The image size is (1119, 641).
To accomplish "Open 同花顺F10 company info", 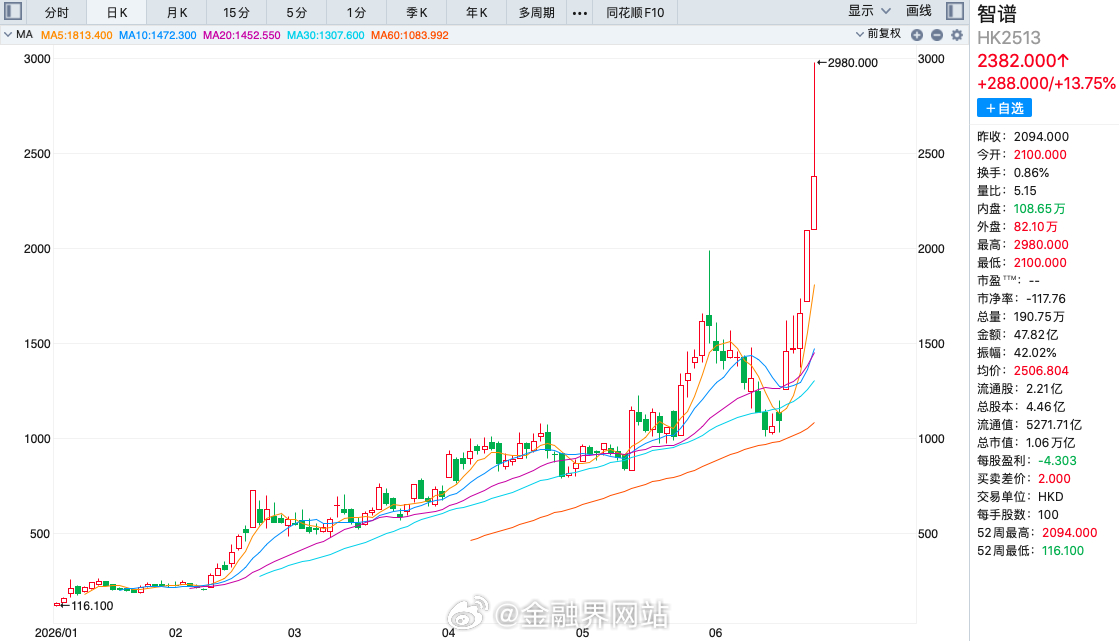I will tap(634, 13).
